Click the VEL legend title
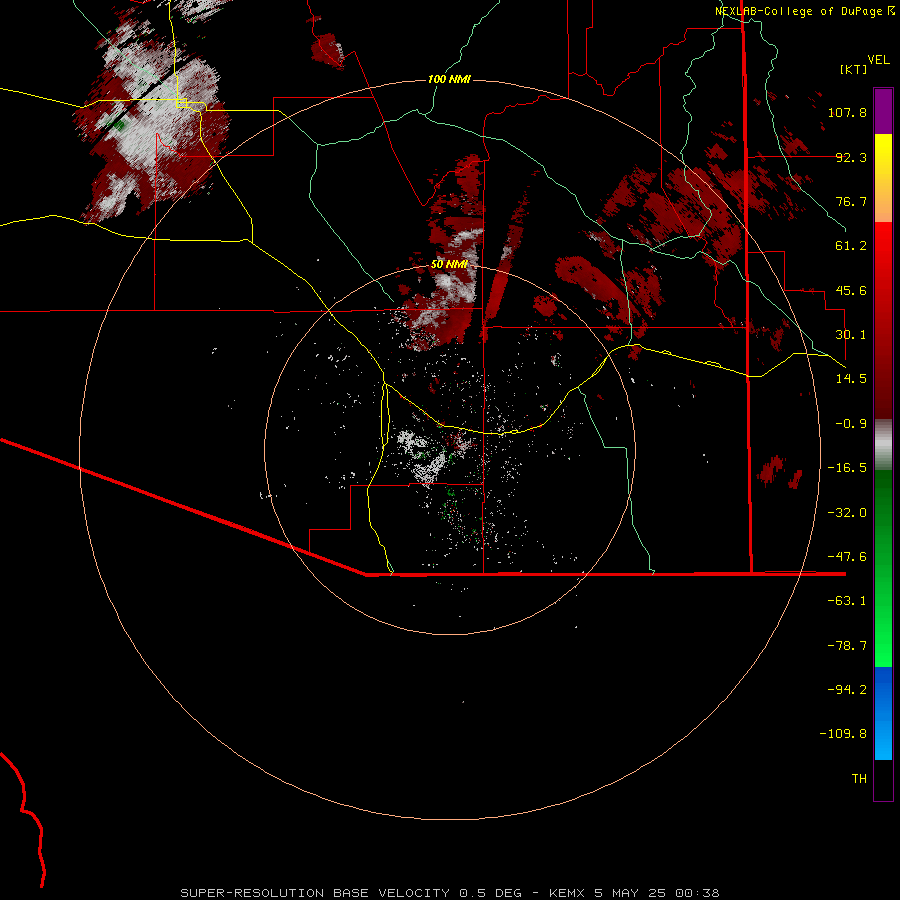The image size is (900, 900). click(878, 59)
